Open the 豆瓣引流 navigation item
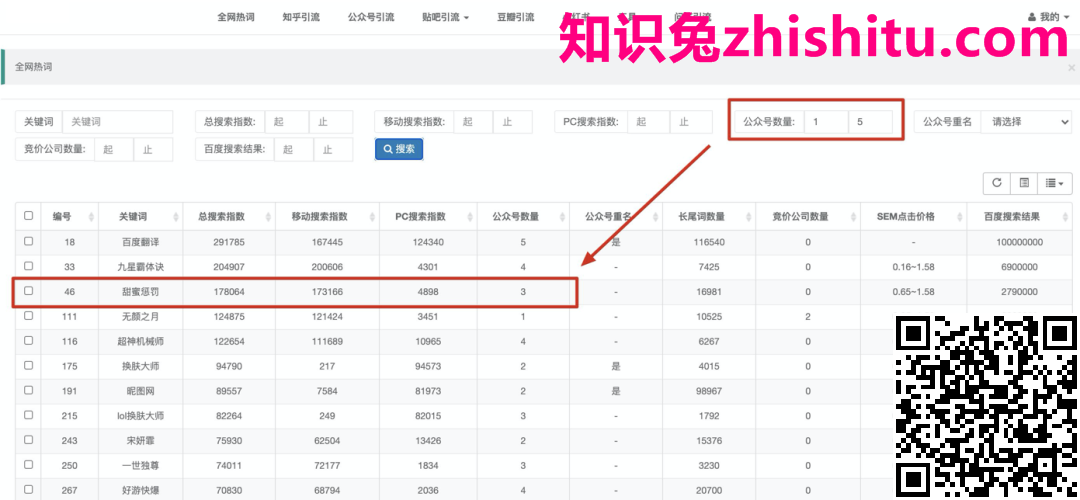The height and width of the screenshot is (500, 1080). point(515,17)
